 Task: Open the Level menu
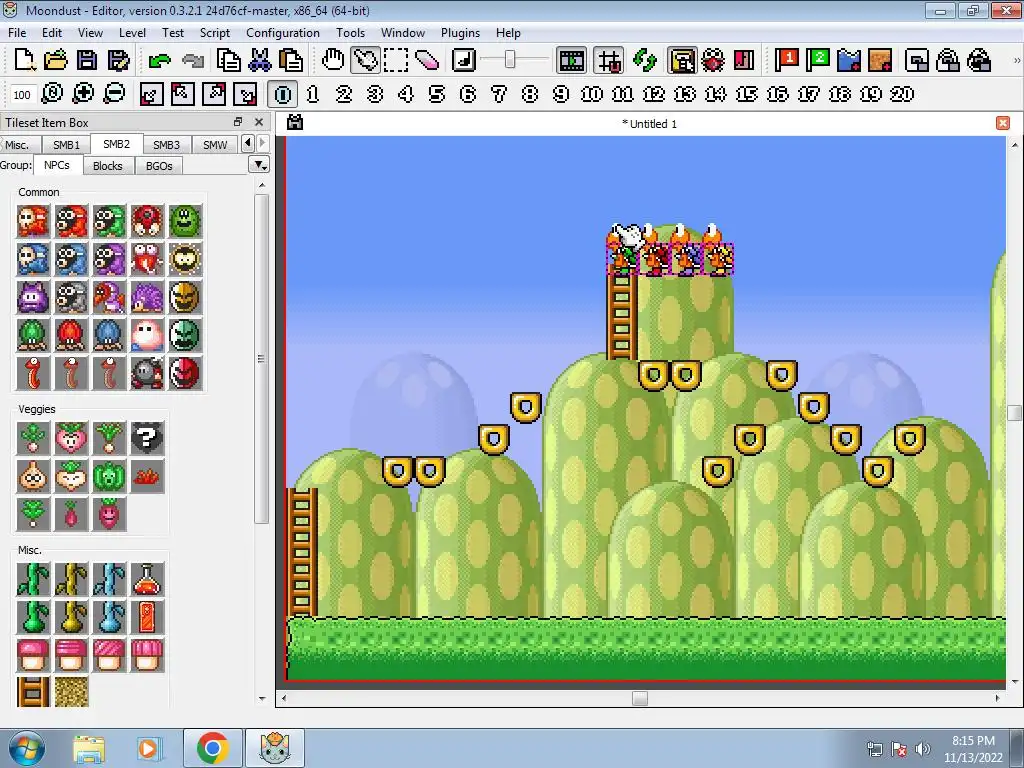click(x=132, y=33)
